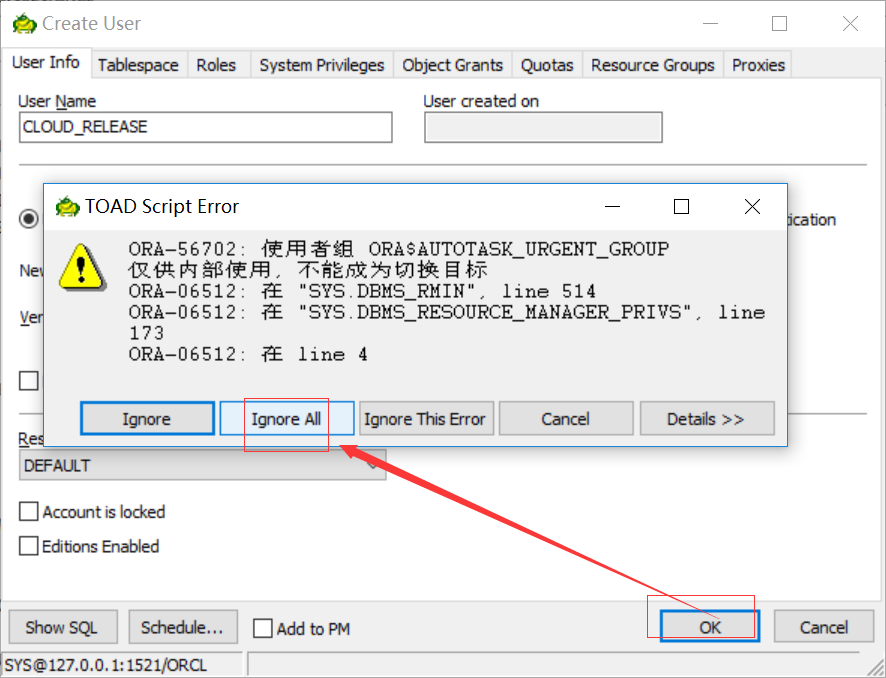Click the User Name label
This screenshot has height=678, width=886.
pyautogui.click(x=57, y=101)
